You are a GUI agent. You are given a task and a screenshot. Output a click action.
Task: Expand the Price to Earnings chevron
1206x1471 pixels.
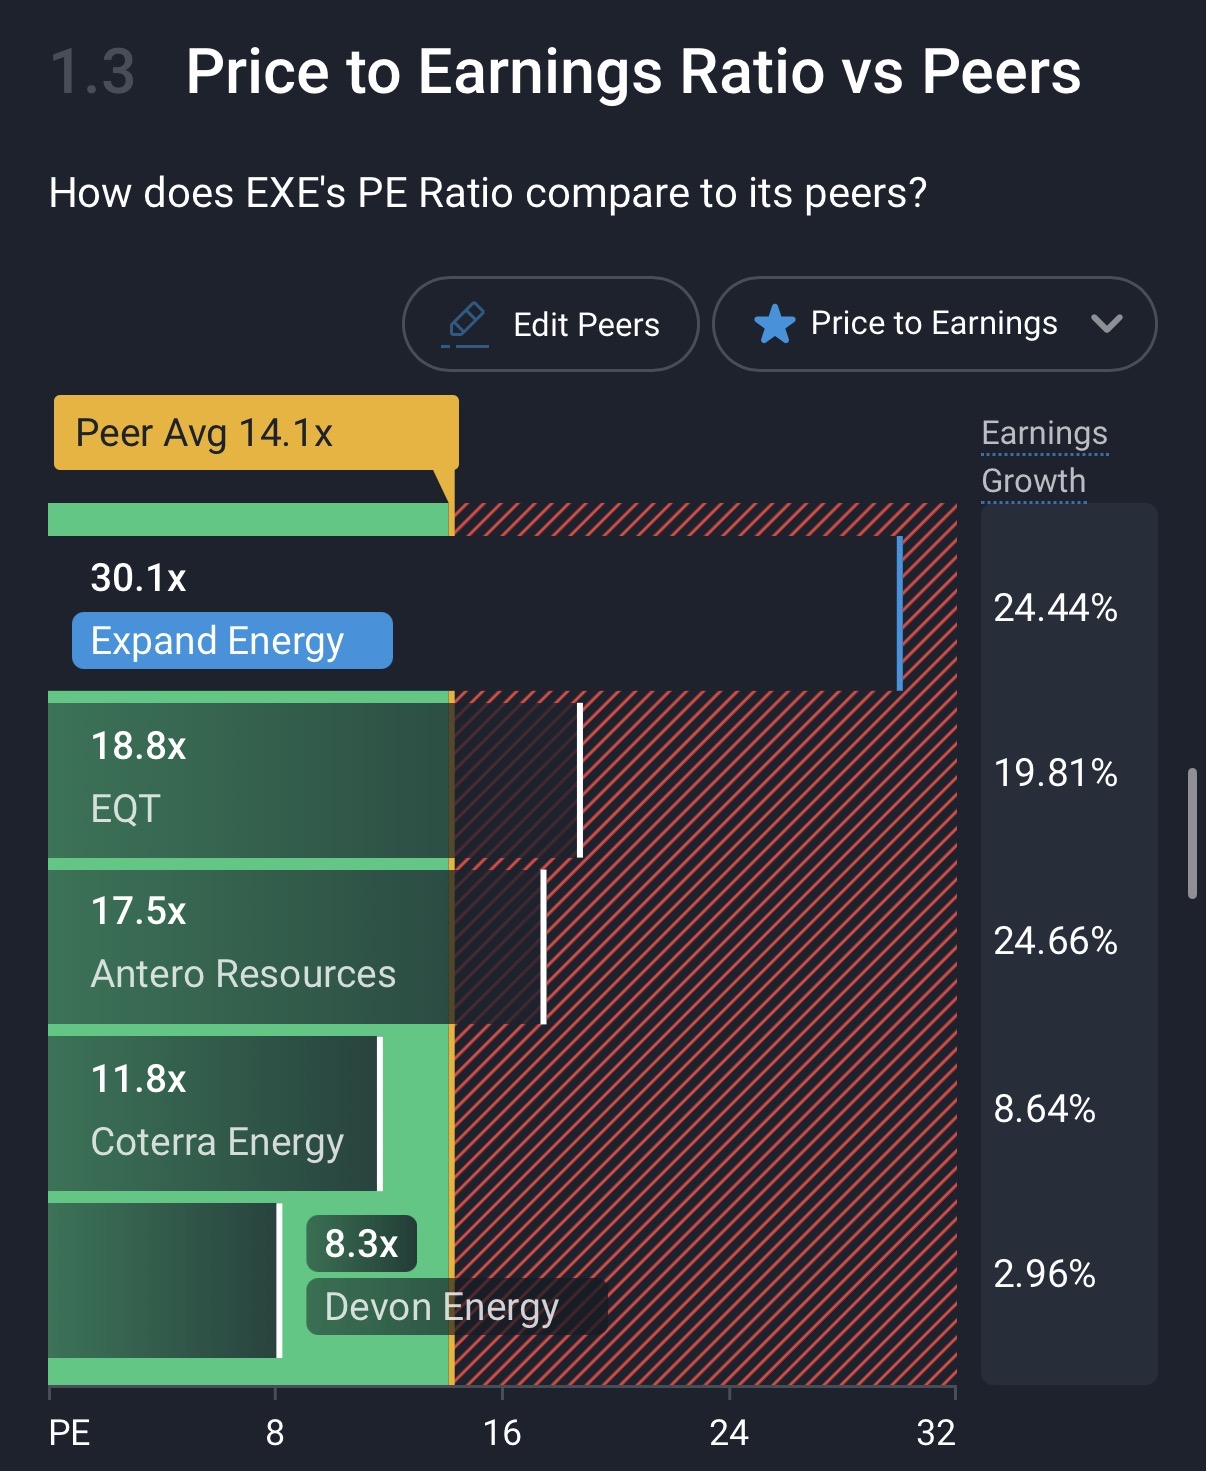(1107, 323)
